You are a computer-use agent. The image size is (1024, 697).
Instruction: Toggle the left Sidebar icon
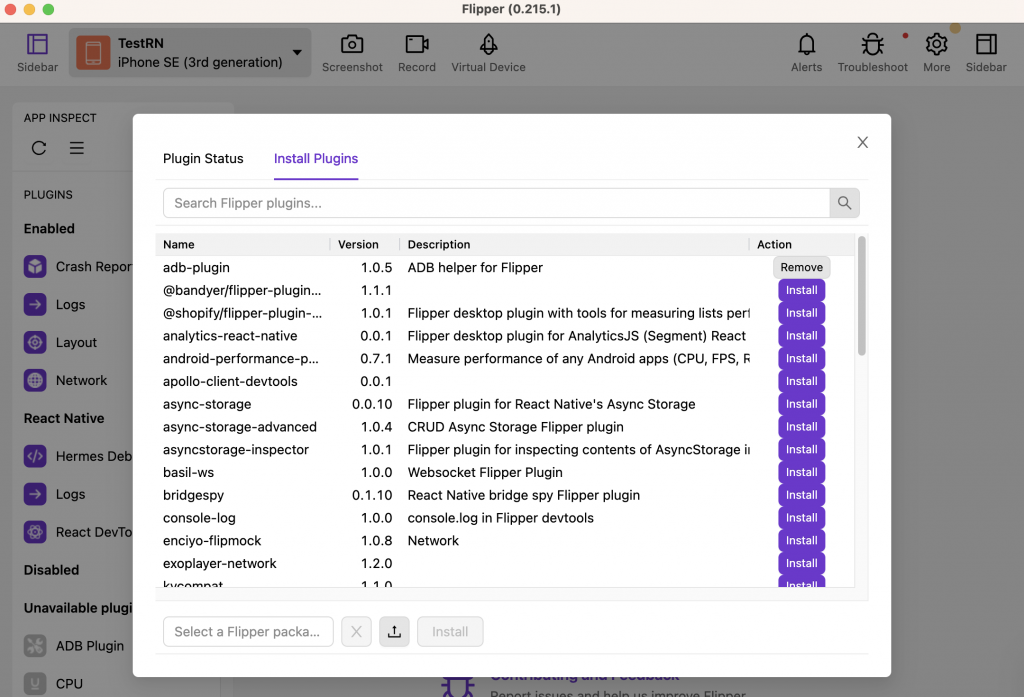point(37,45)
